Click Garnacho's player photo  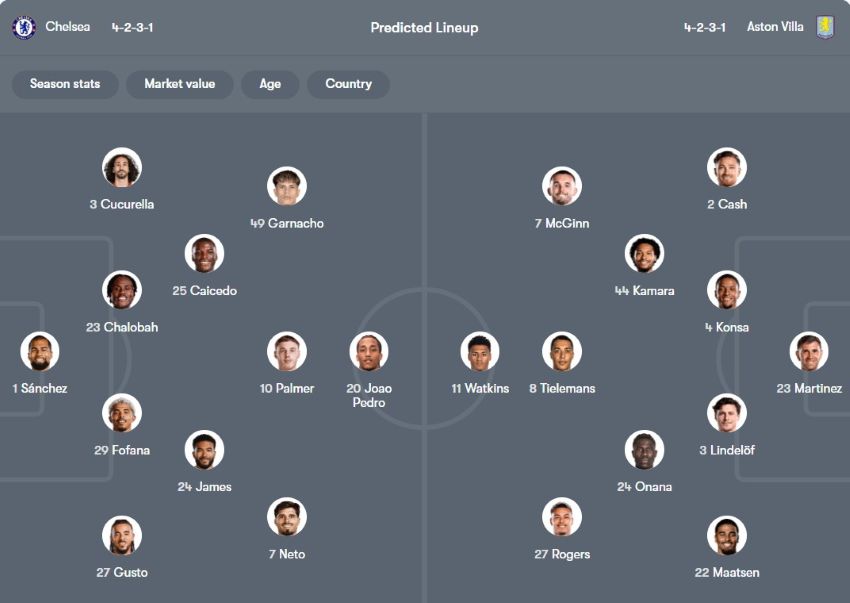click(287, 187)
